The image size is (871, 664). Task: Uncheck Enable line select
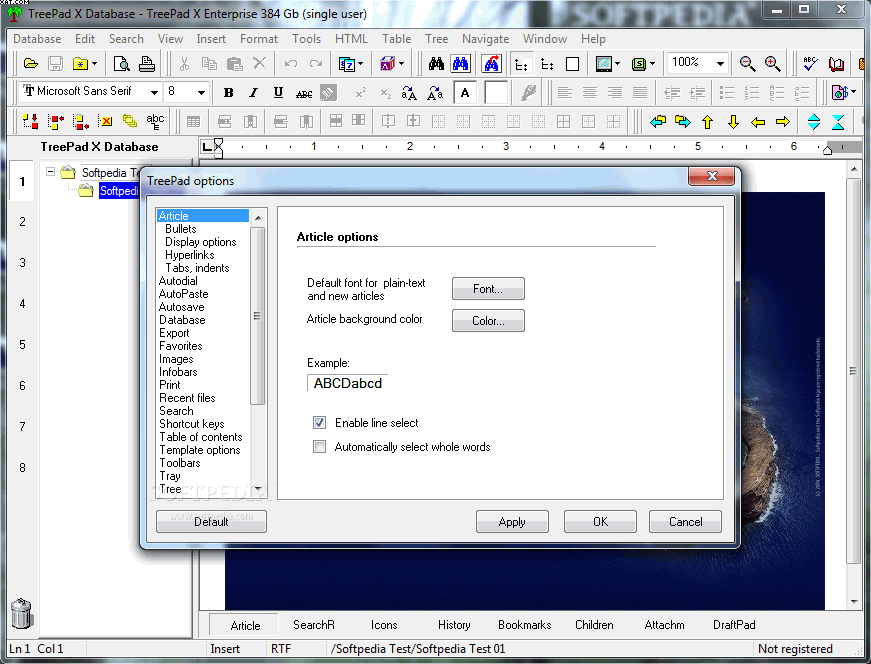click(x=319, y=423)
